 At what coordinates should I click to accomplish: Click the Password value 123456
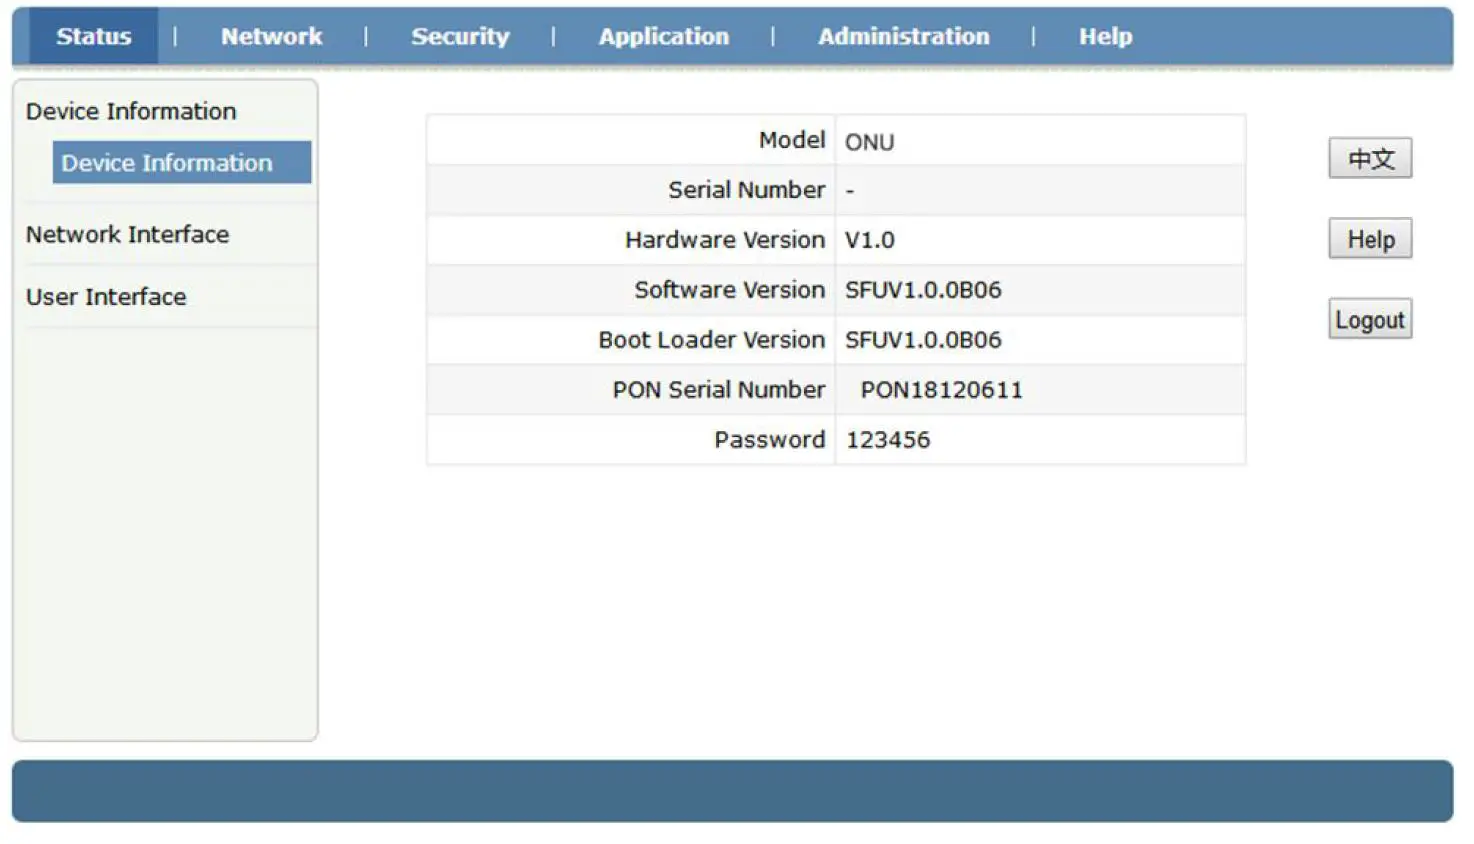tap(888, 439)
